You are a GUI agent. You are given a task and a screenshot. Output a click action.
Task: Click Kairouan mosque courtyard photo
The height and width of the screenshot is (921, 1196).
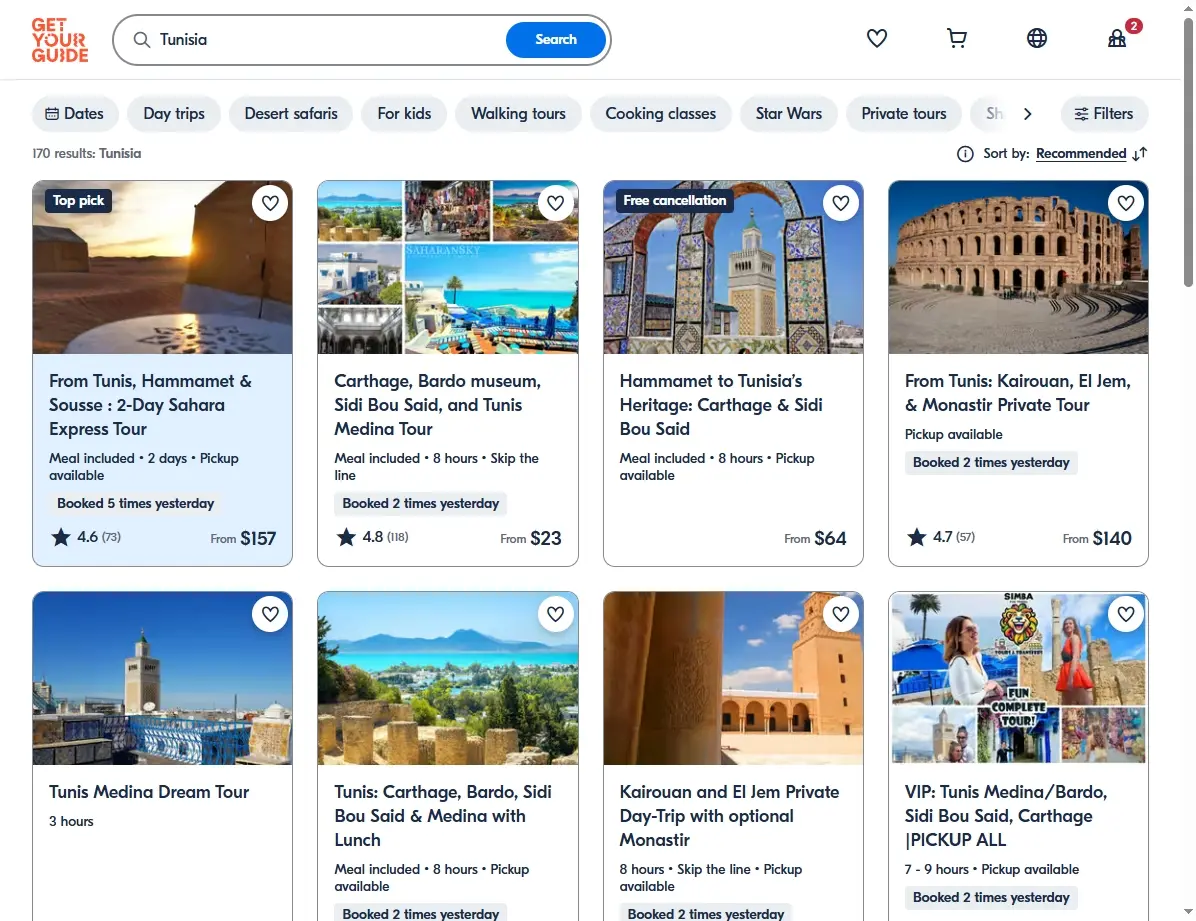(733, 678)
